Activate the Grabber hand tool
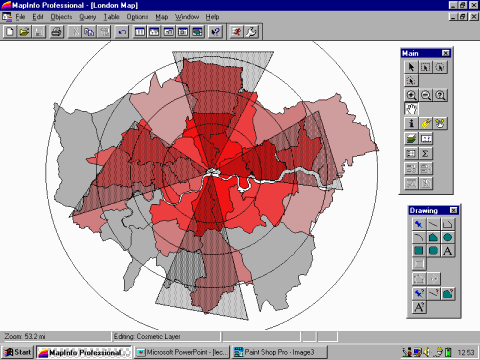This screenshot has height=360, width=480. 411,109
